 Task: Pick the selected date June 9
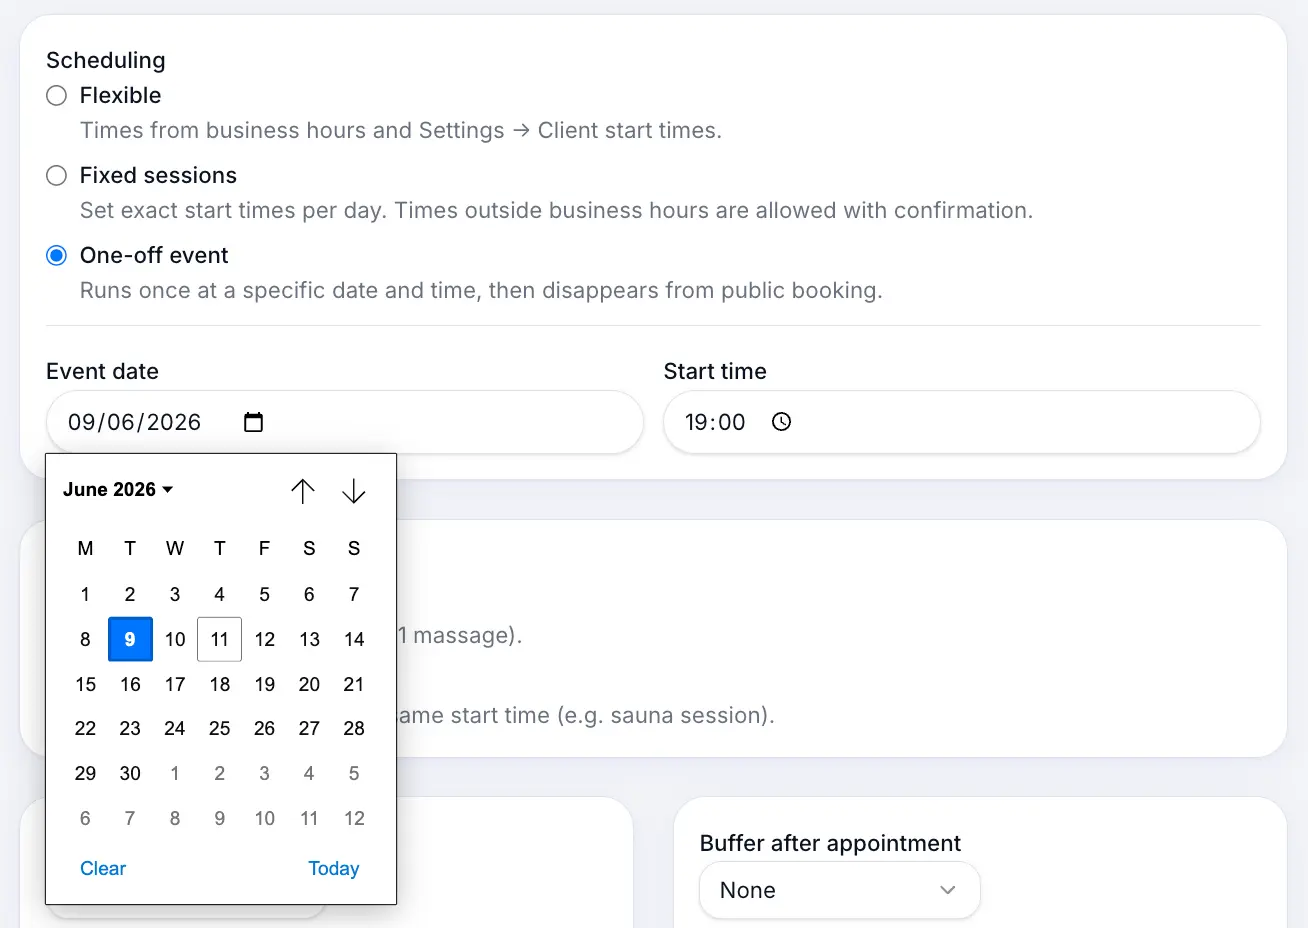pyautogui.click(x=130, y=639)
